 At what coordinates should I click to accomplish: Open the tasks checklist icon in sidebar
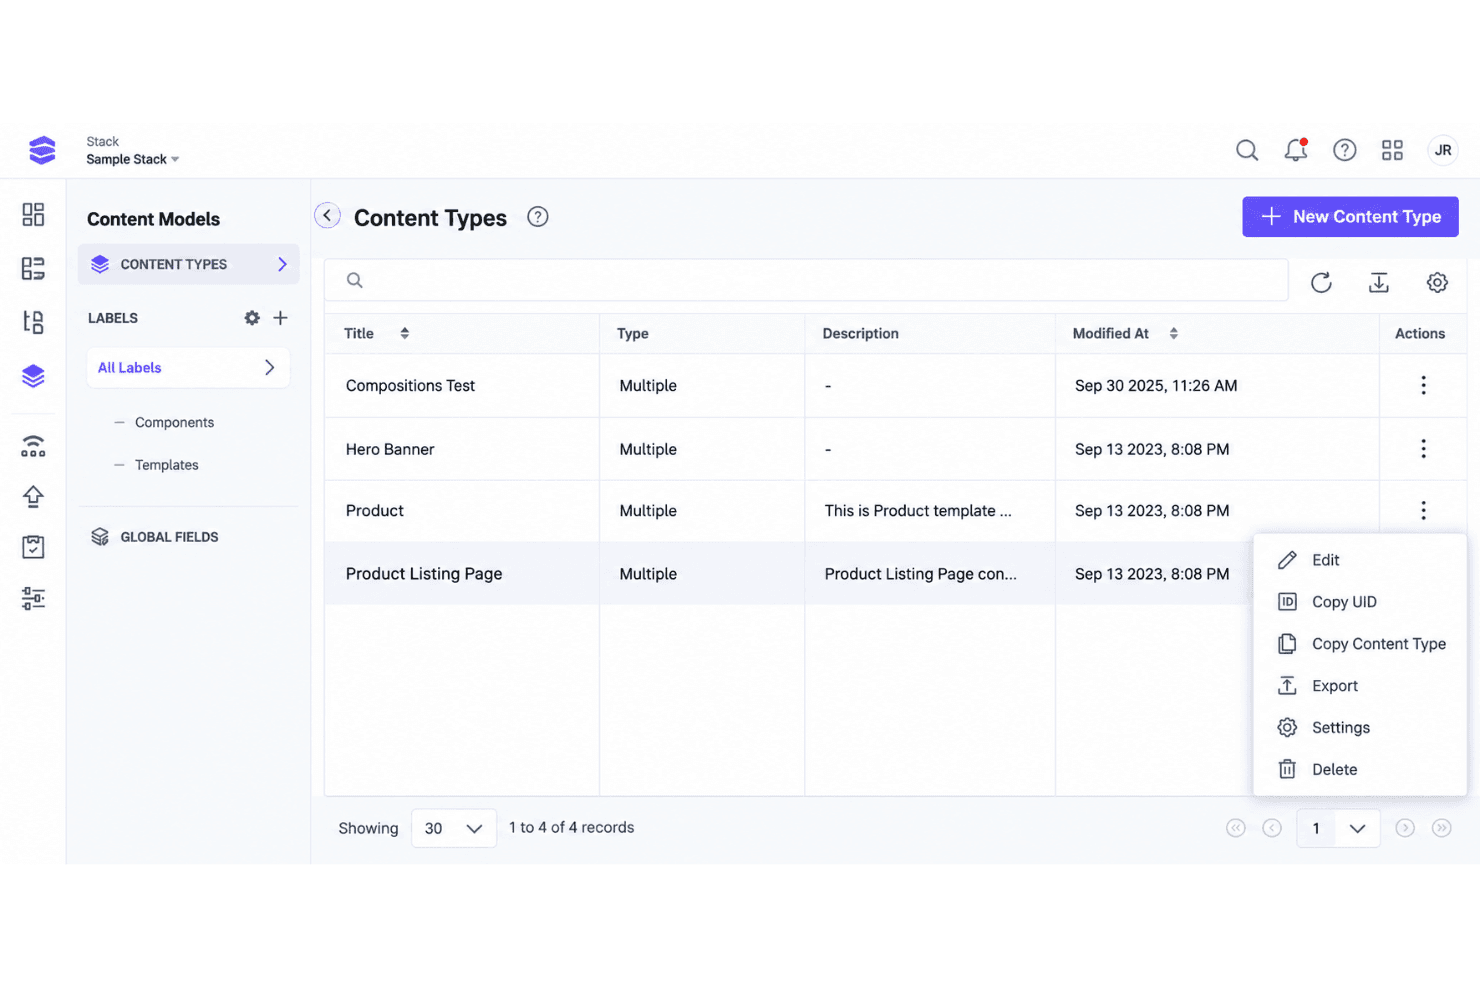[x=33, y=547]
